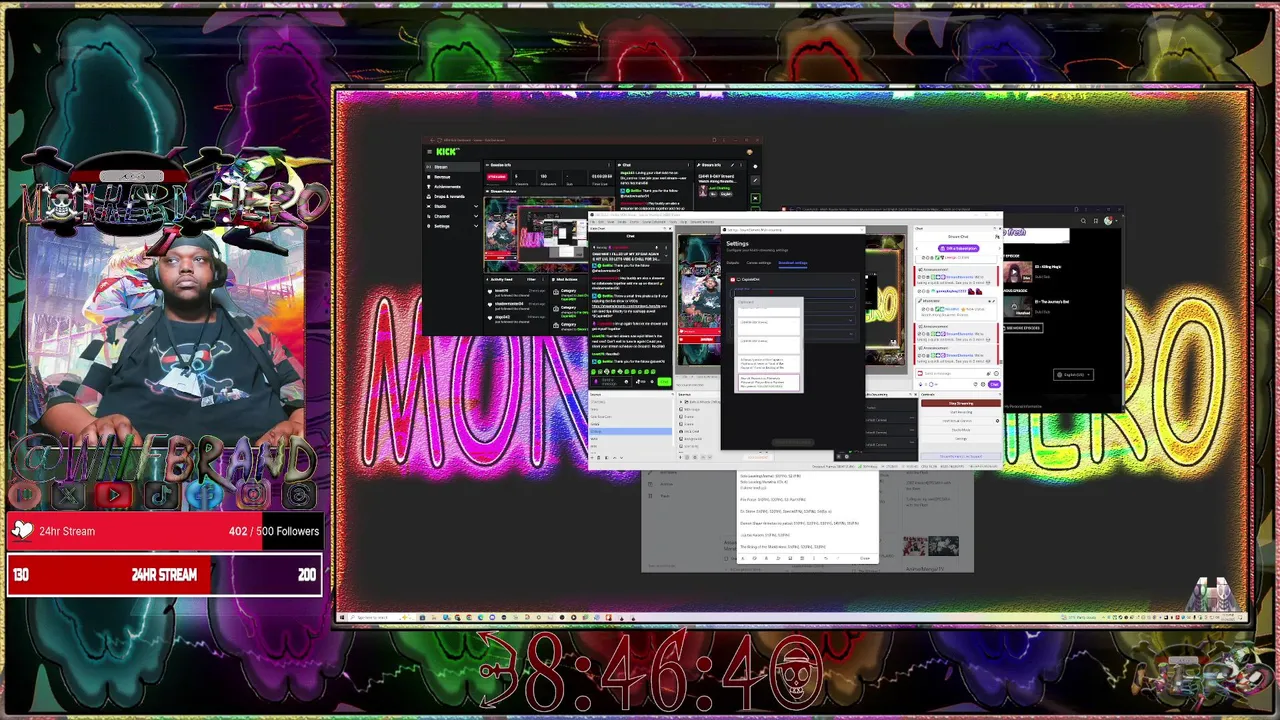Open the Tools menu in OBS
Screen dimensions: 1280x720
coord(673,222)
